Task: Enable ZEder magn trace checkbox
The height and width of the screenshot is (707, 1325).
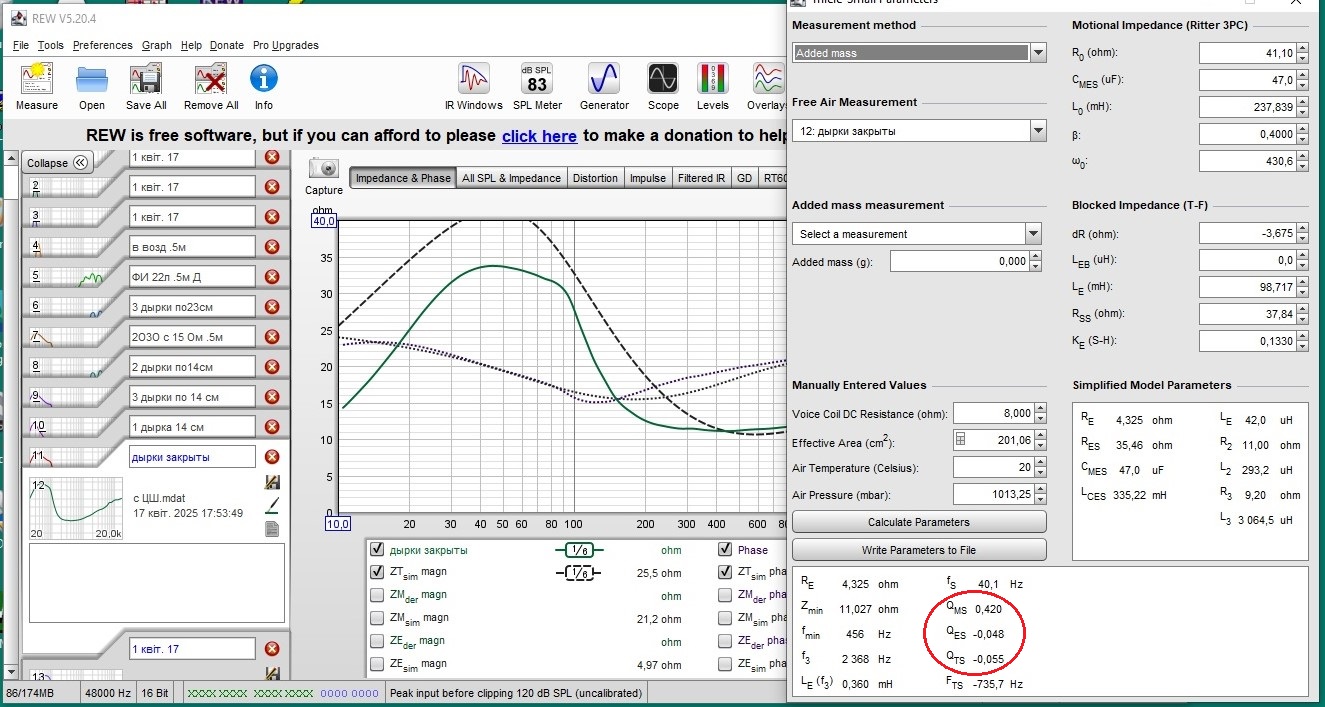Action: (377, 641)
